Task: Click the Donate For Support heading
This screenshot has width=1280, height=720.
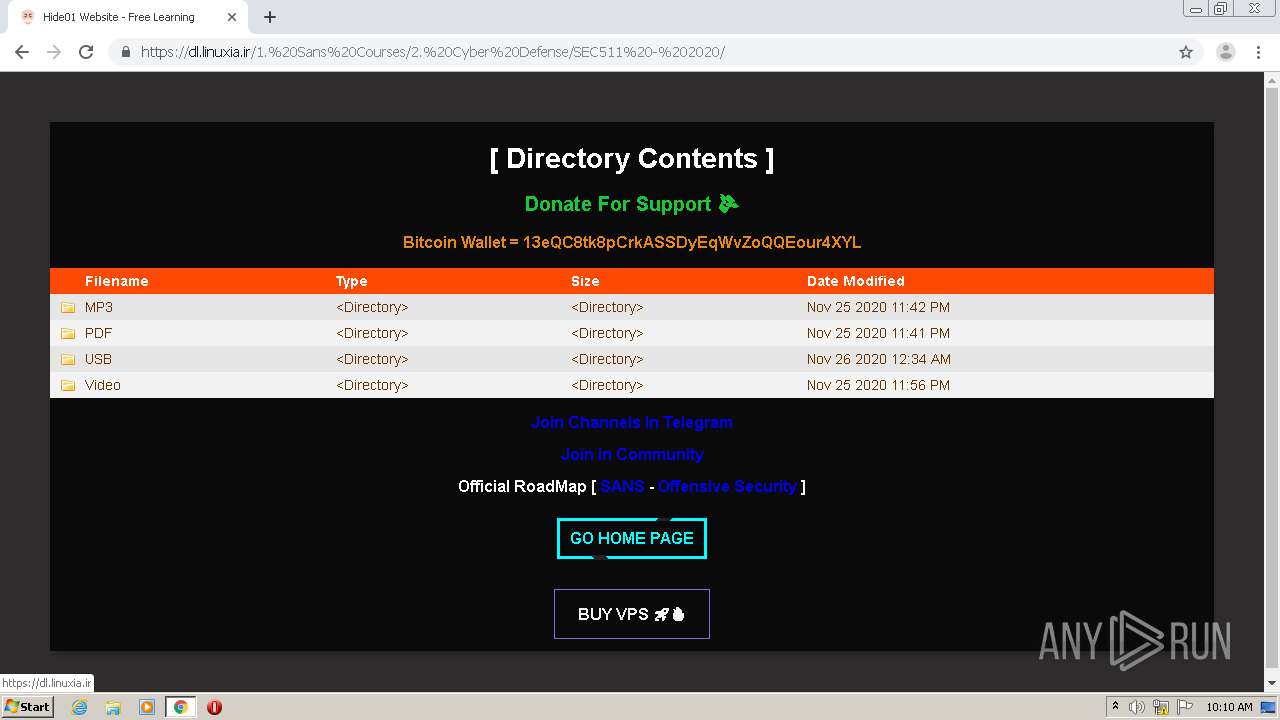Action: coord(632,204)
